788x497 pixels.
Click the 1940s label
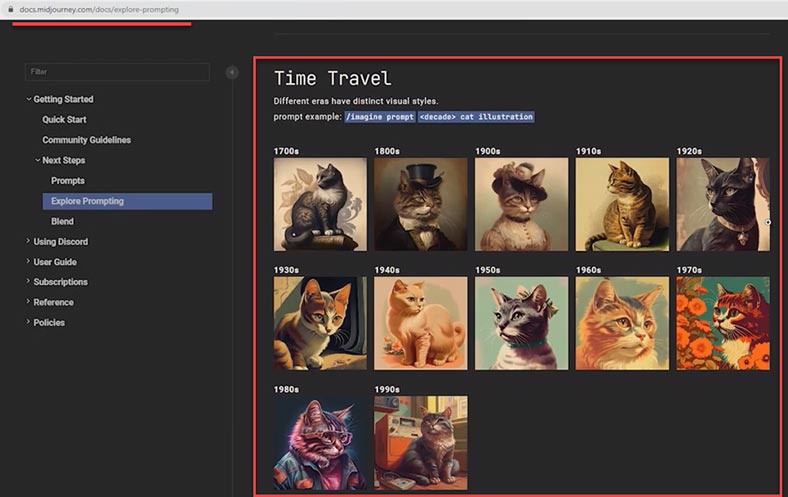pyautogui.click(x=387, y=270)
